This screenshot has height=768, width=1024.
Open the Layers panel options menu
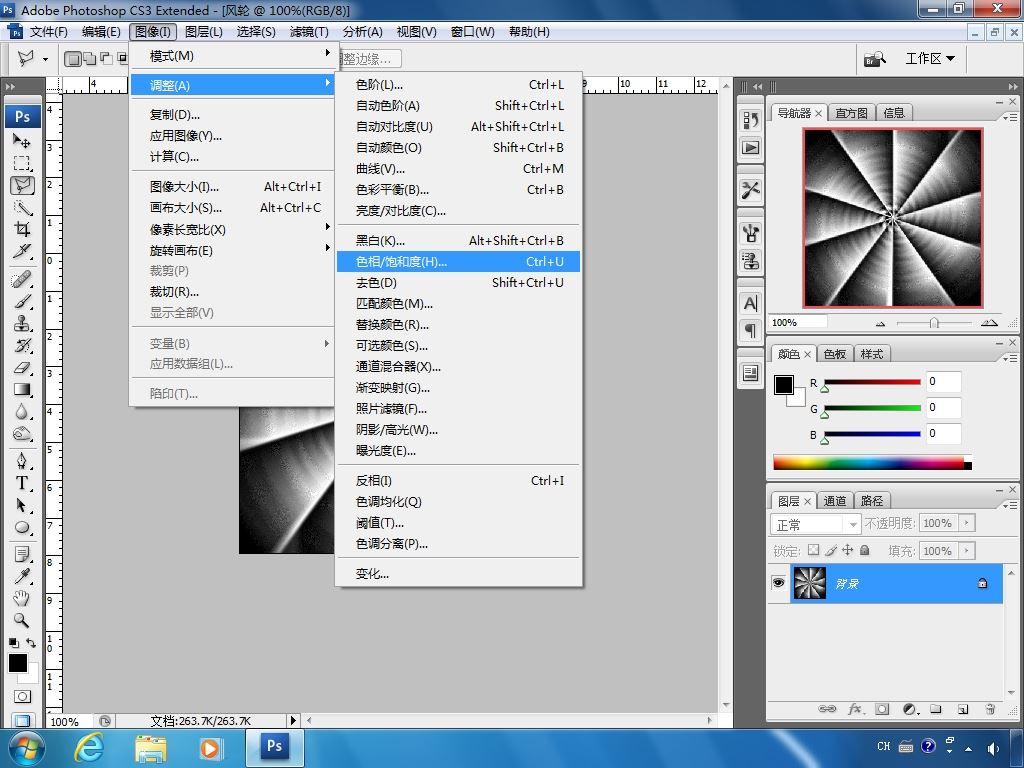point(1010,505)
